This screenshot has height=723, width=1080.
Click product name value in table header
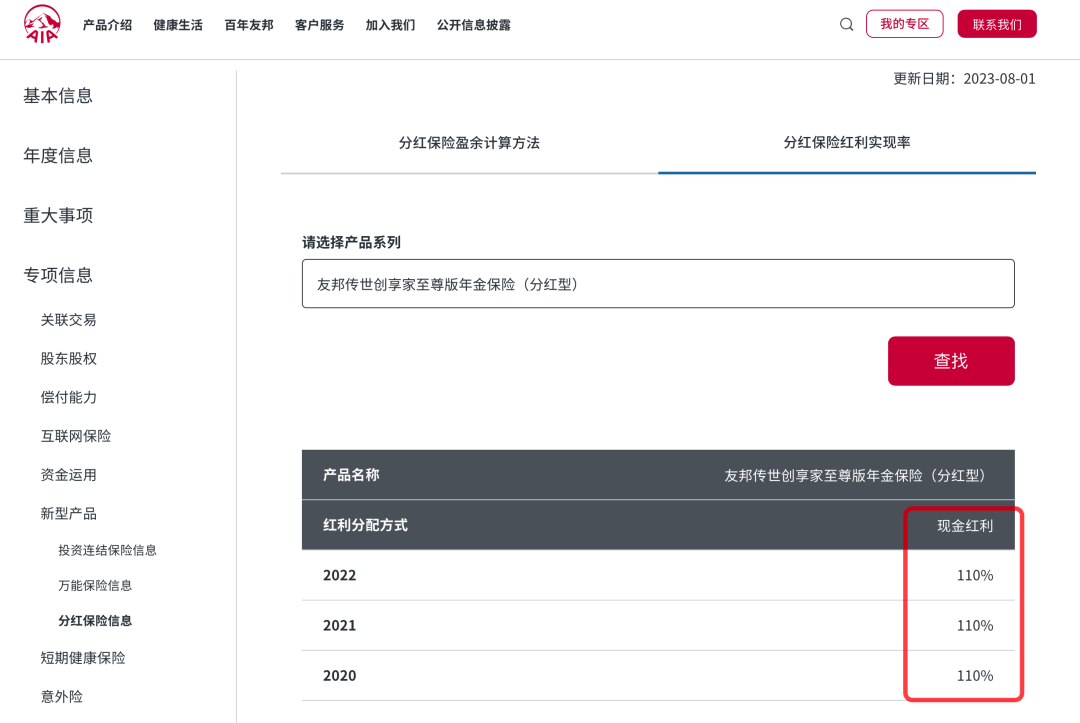click(x=854, y=476)
